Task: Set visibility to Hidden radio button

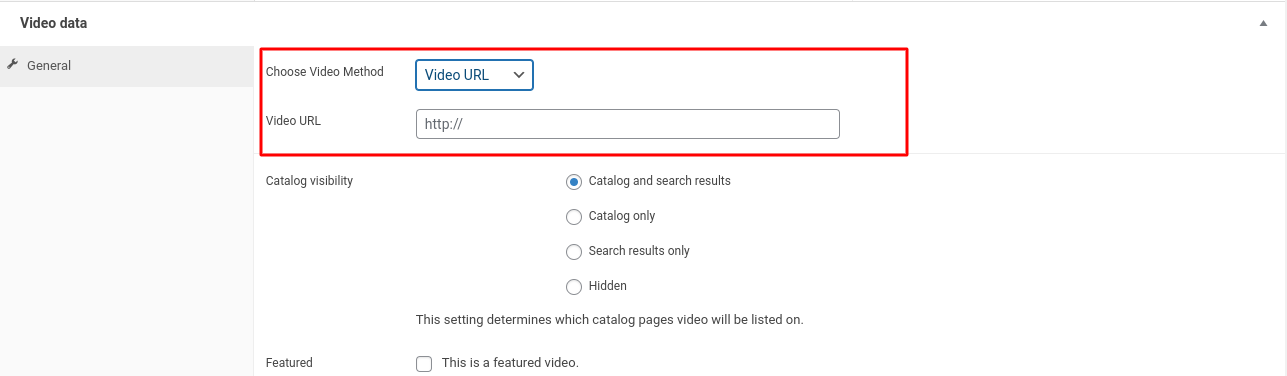Action: pyautogui.click(x=574, y=287)
